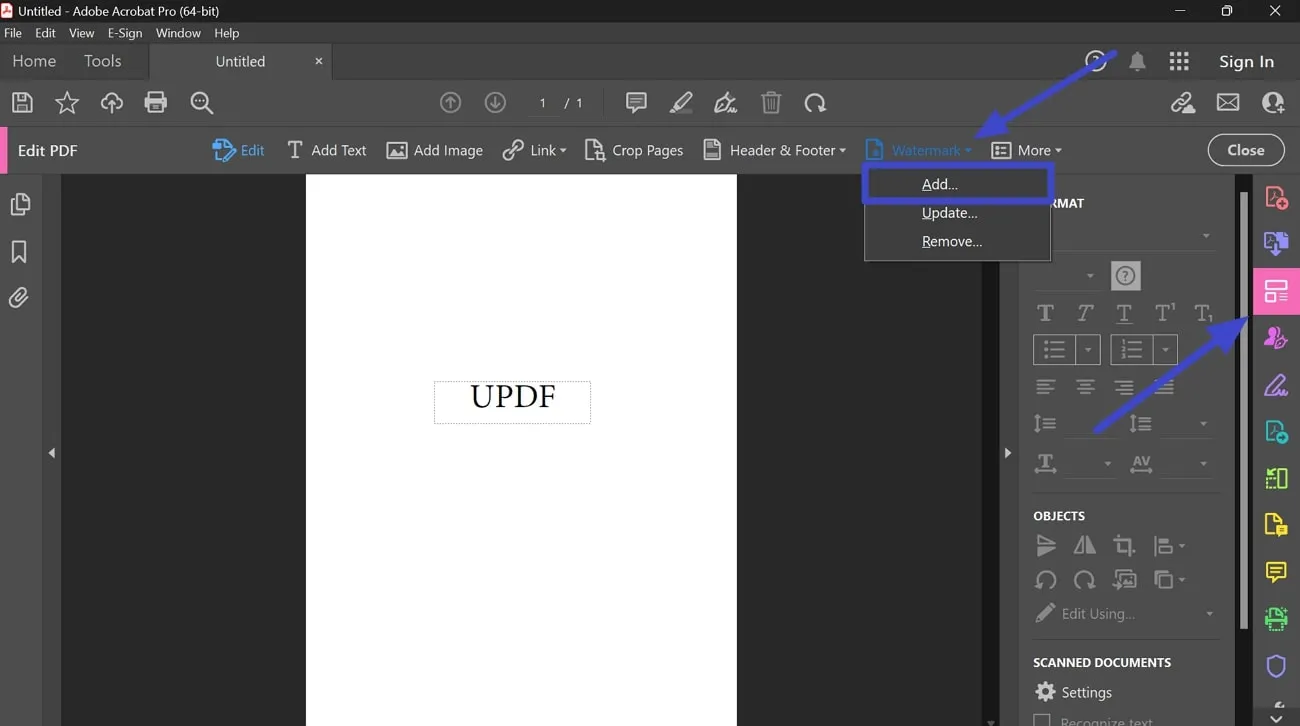1300x726 pixels.
Task: Select the crop image tool in Objects
Action: pos(1124,546)
